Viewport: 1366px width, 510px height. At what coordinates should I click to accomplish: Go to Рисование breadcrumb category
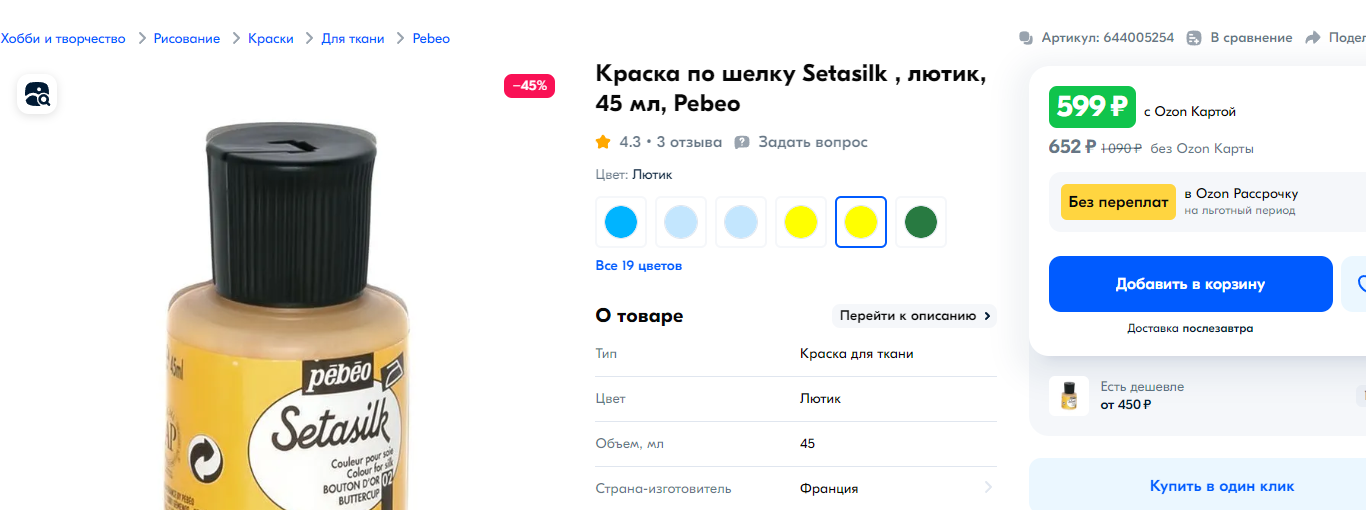187,39
